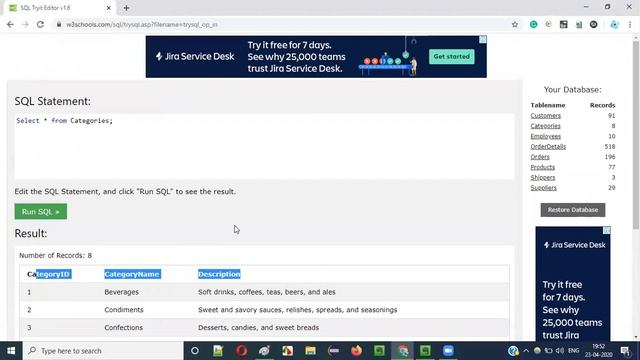This screenshot has width=640, height=360.
Task: Open the OrderDetails table link
Action: pyautogui.click(x=548, y=146)
